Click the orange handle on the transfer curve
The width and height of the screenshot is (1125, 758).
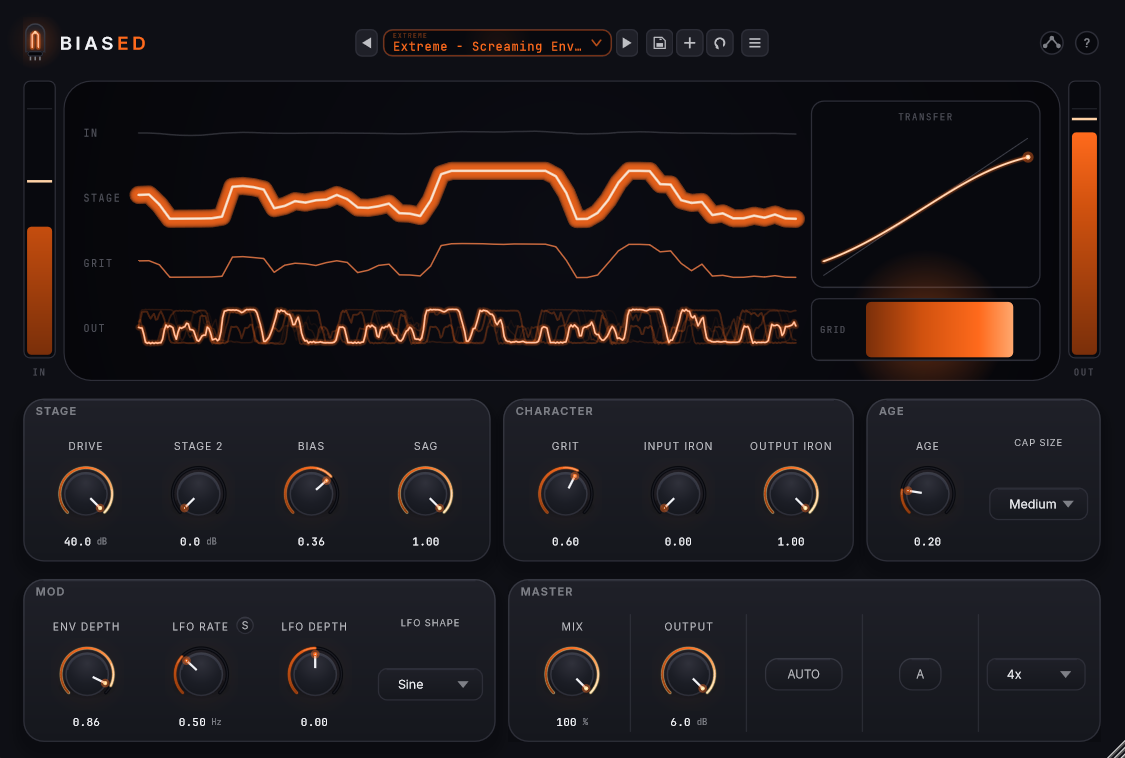1027,156
